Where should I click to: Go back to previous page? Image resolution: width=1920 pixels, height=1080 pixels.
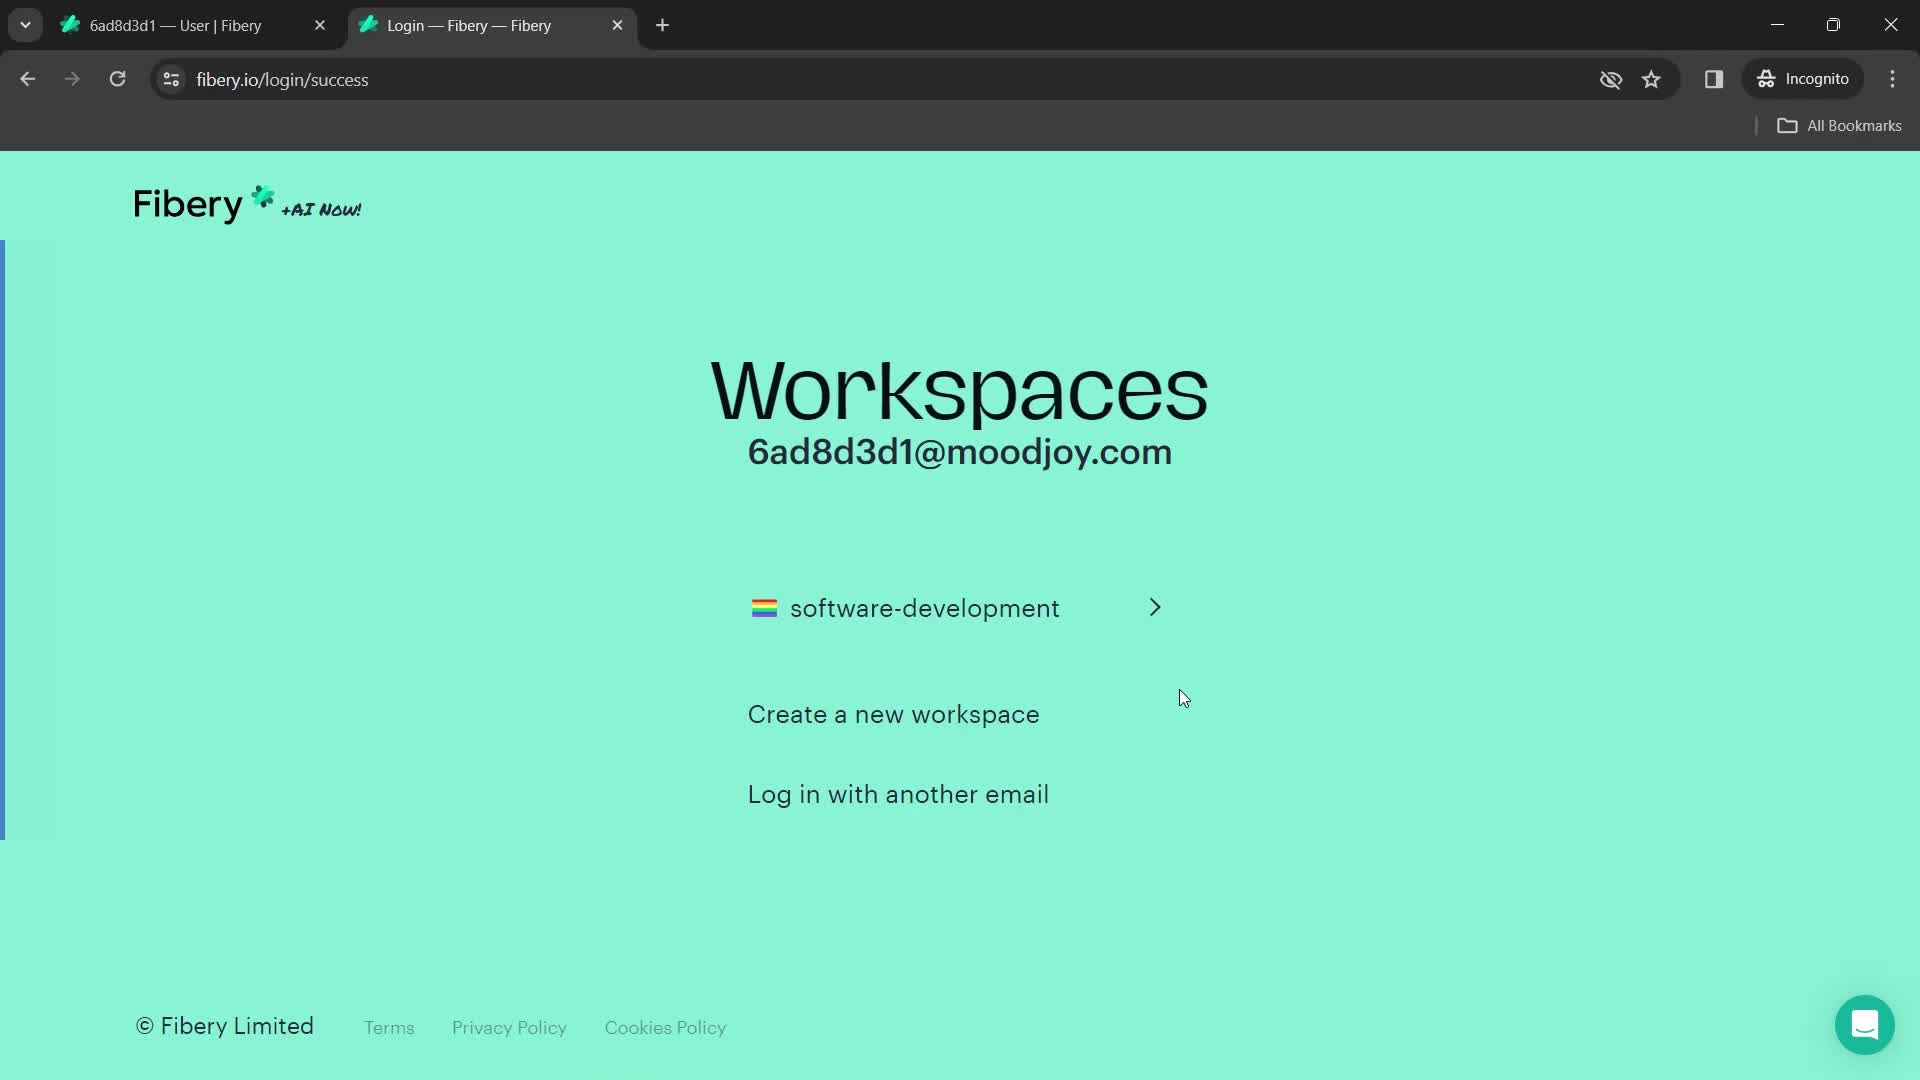(28, 79)
